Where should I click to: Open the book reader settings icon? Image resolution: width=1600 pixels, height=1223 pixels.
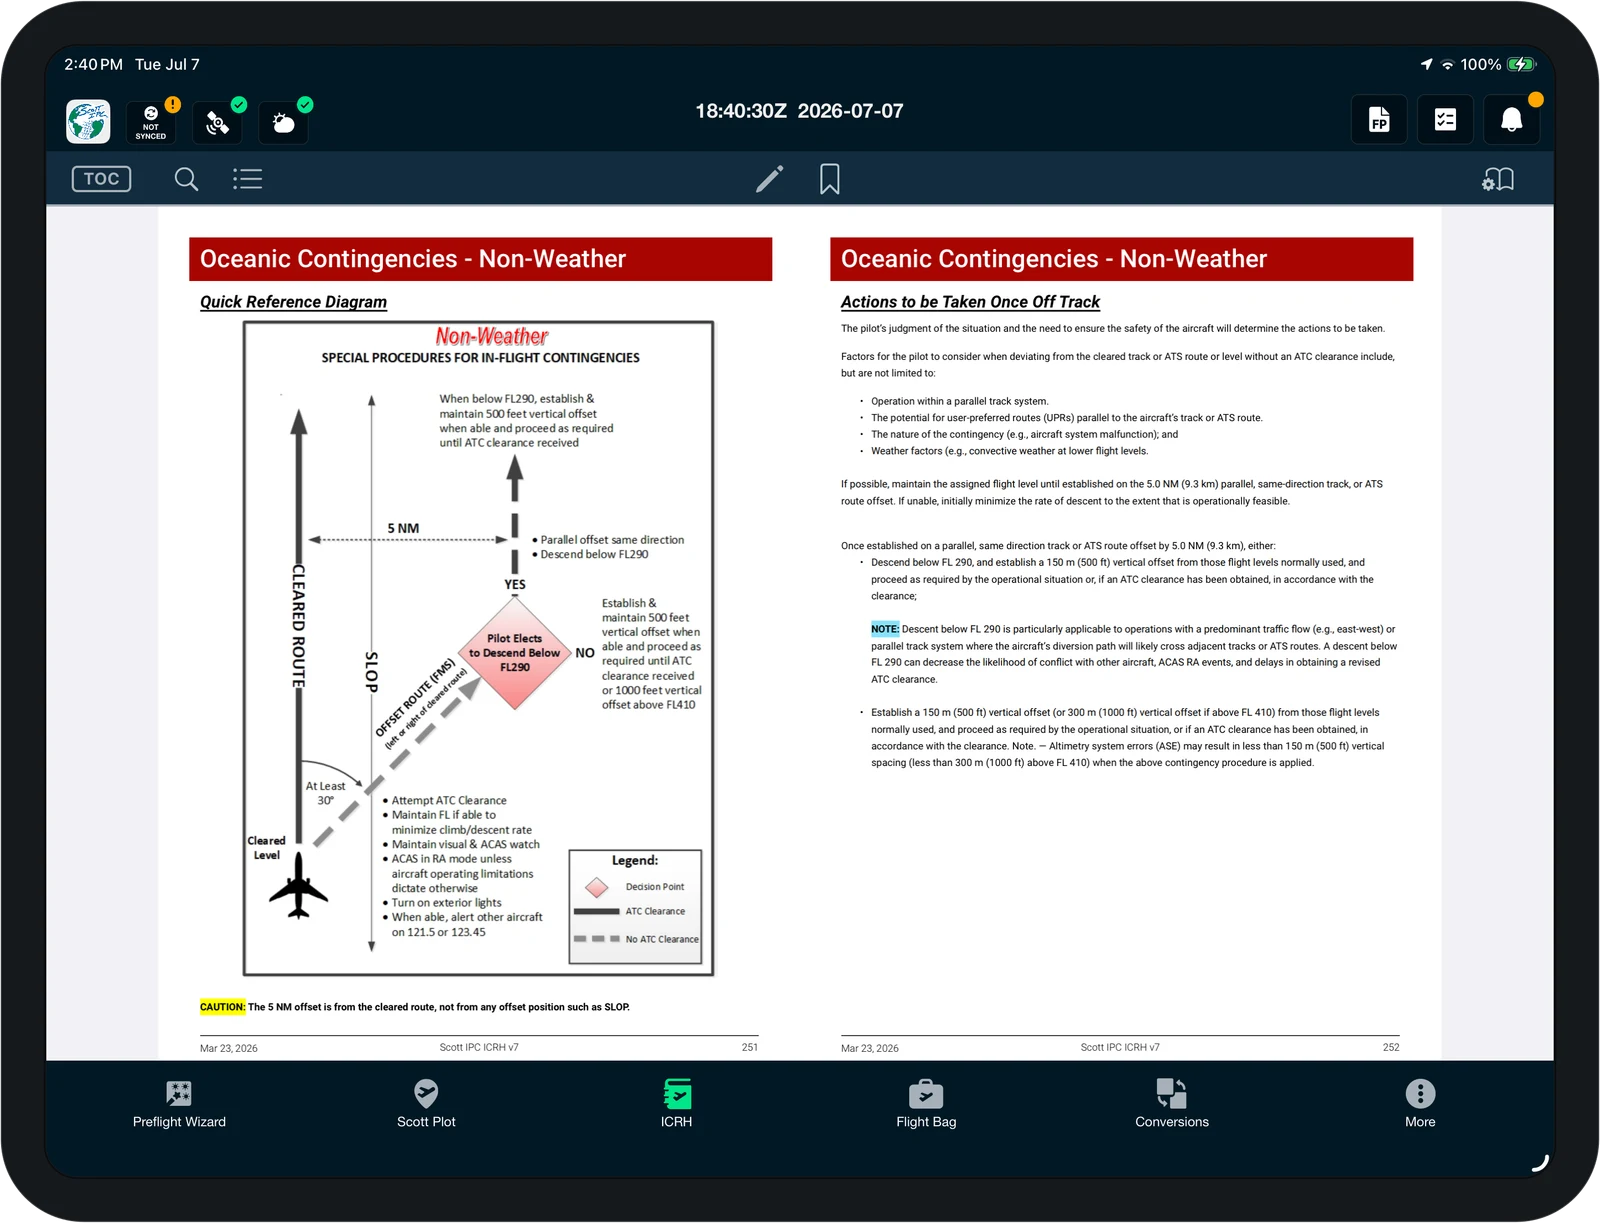tap(1498, 179)
